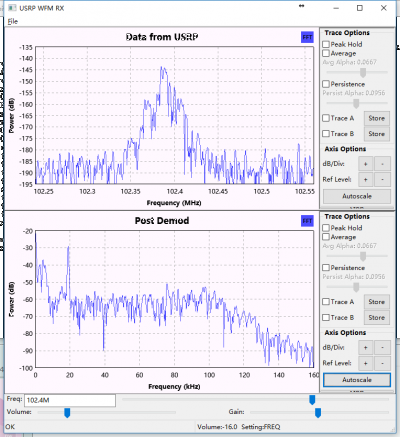Enable Persistence for the Post Demod plot
The image size is (400, 437).
click(x=326, y=268)
